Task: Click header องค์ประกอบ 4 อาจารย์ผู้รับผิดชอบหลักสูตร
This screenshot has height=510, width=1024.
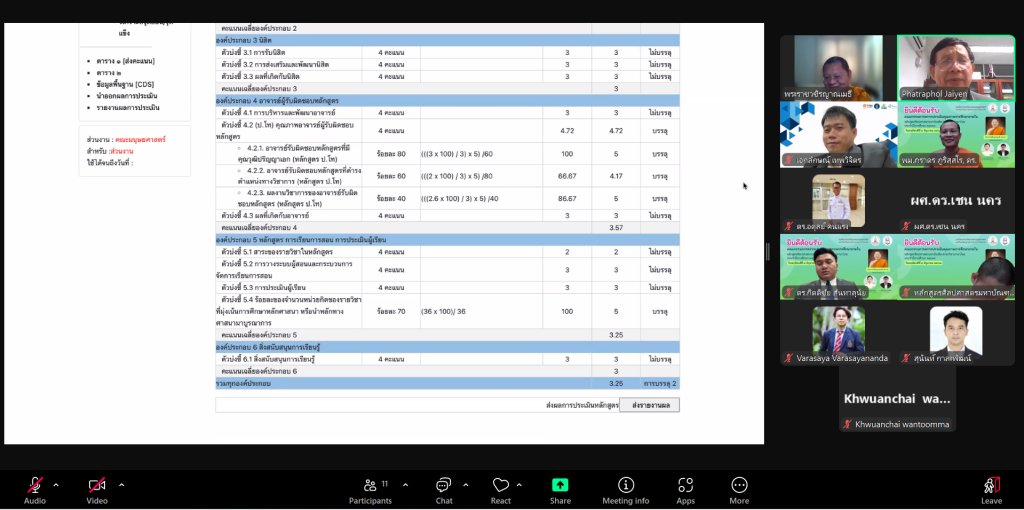Action: click(x=447, y=101)
